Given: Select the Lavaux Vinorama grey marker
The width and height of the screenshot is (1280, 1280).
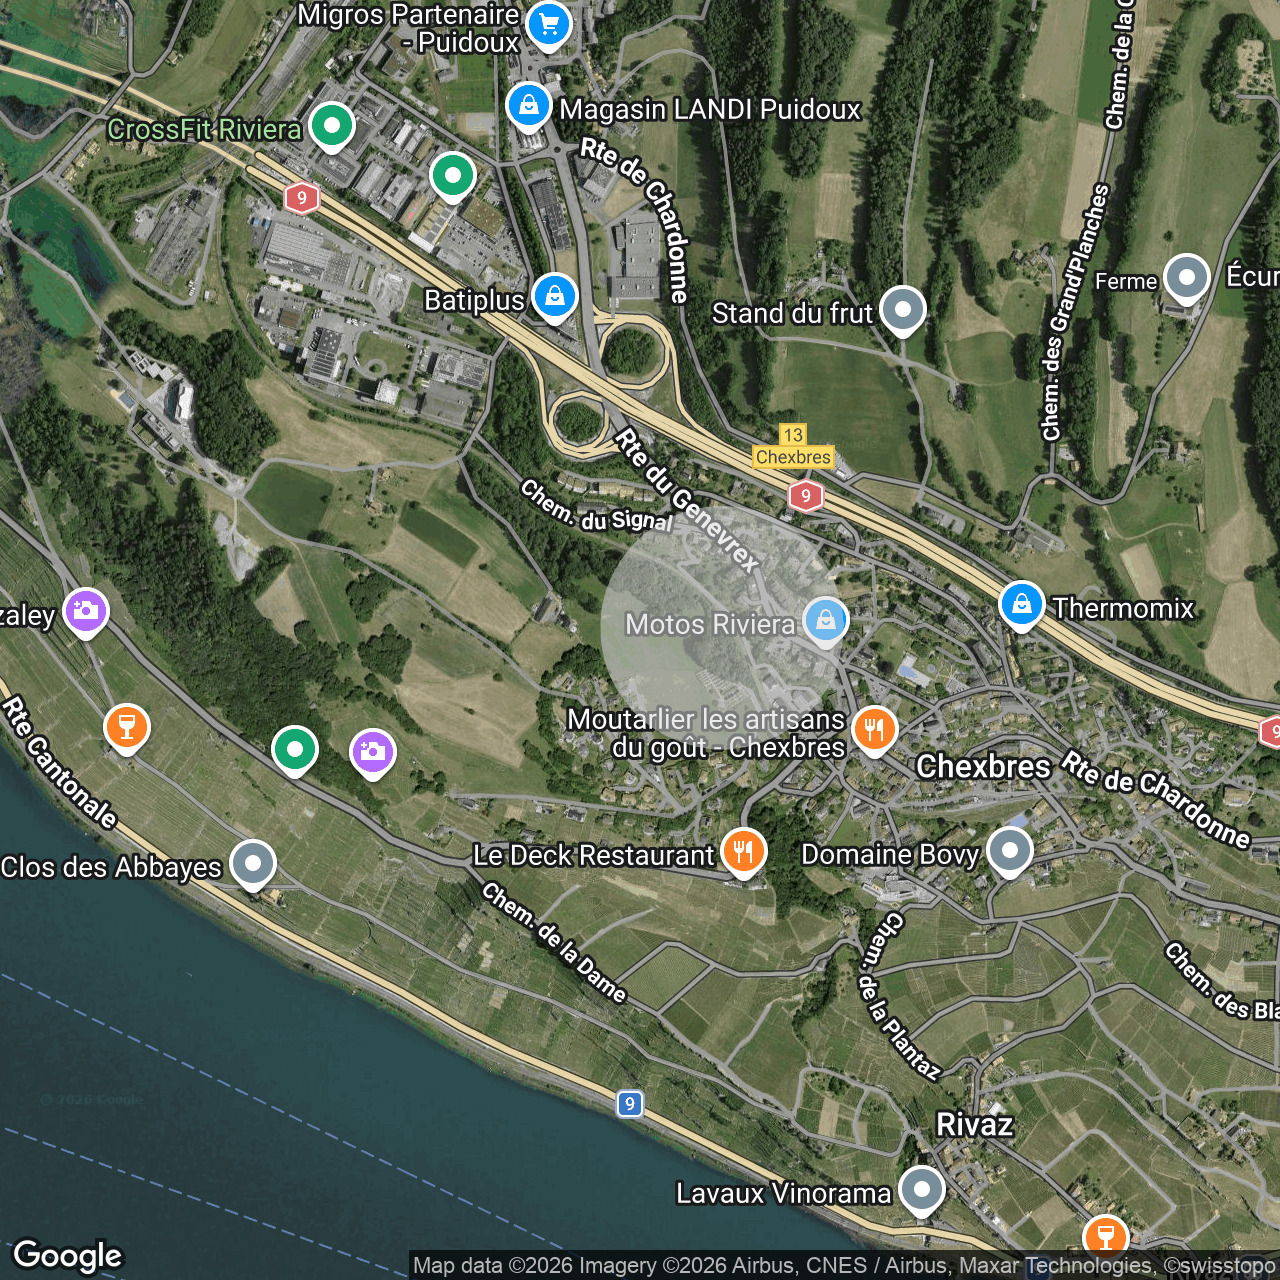Looking at the screenshot, I should [921, 1190].
